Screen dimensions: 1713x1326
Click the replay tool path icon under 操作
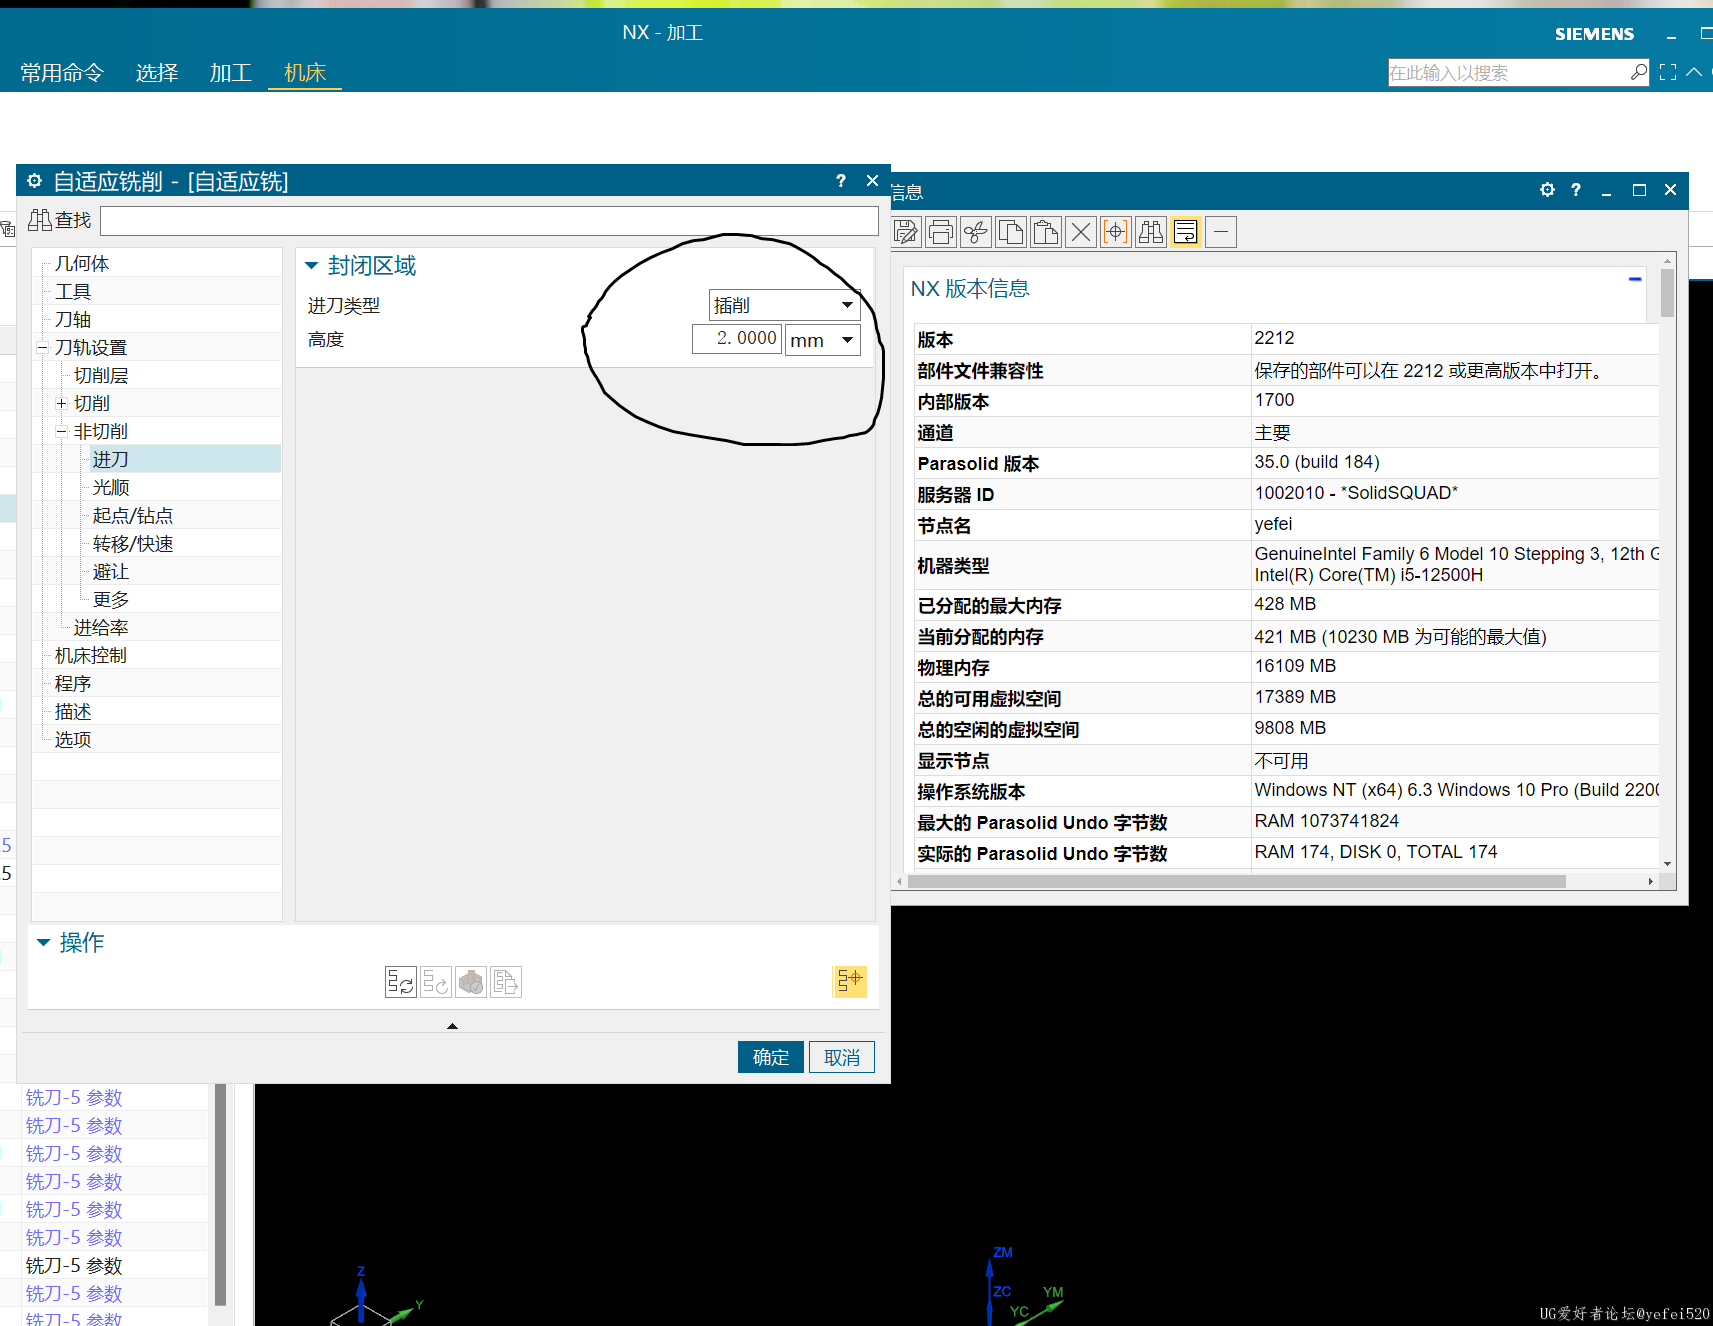436,982
